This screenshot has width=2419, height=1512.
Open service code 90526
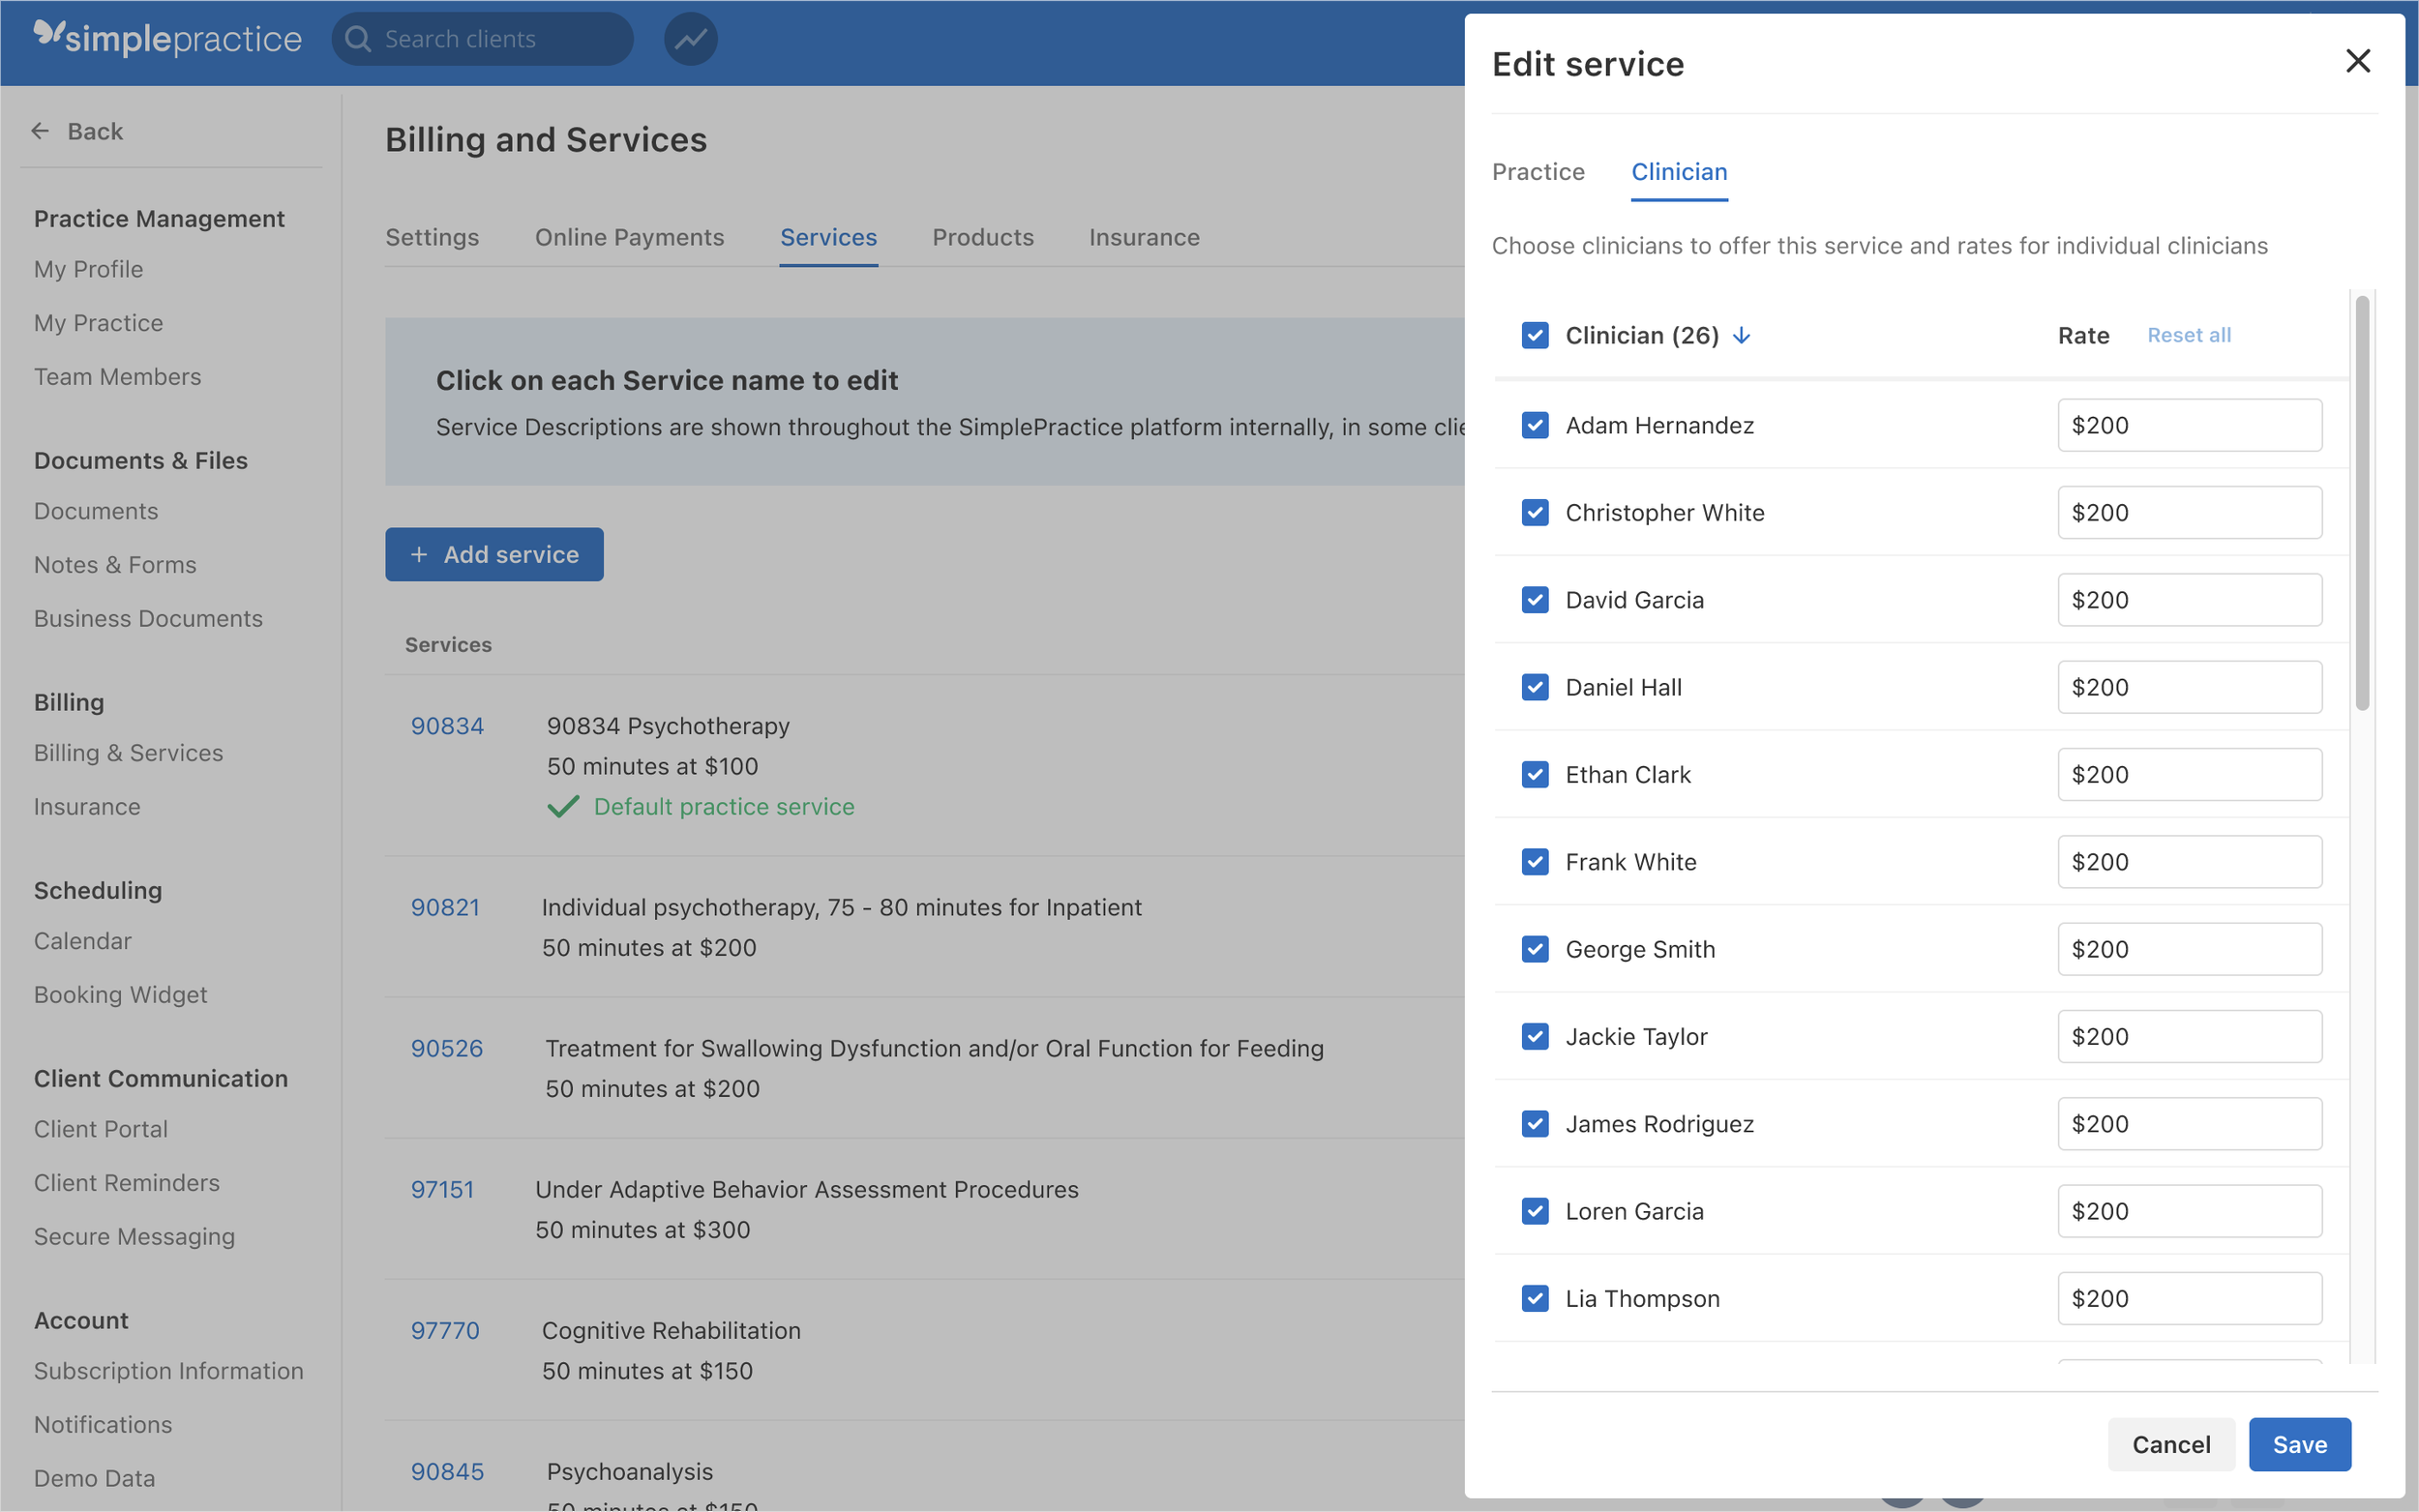[x=446, y=1048]
